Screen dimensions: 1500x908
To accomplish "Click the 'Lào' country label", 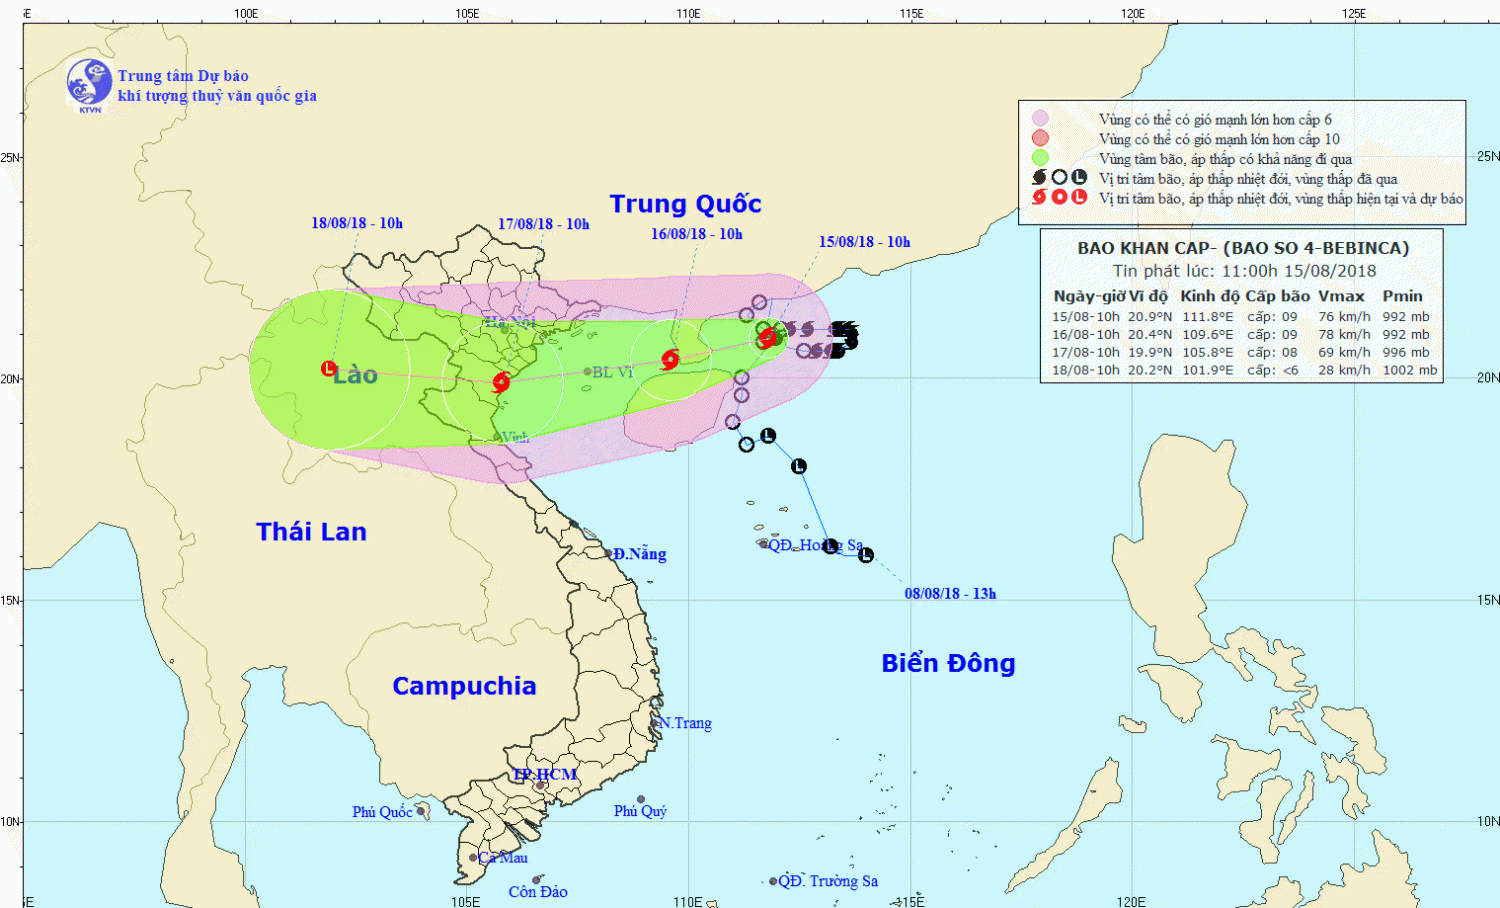I will (x=356, y=375).
